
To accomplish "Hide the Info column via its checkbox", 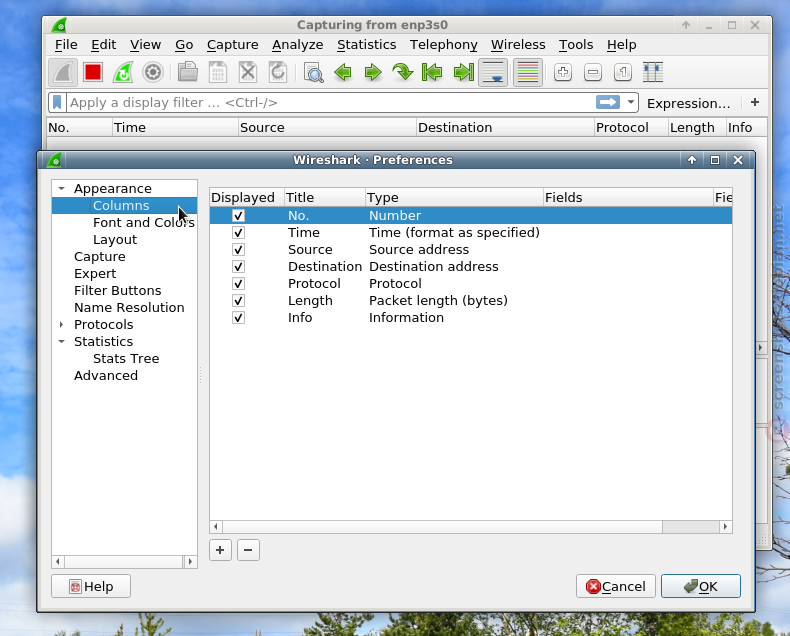I will pyautogui.click(x=238, y=318).
